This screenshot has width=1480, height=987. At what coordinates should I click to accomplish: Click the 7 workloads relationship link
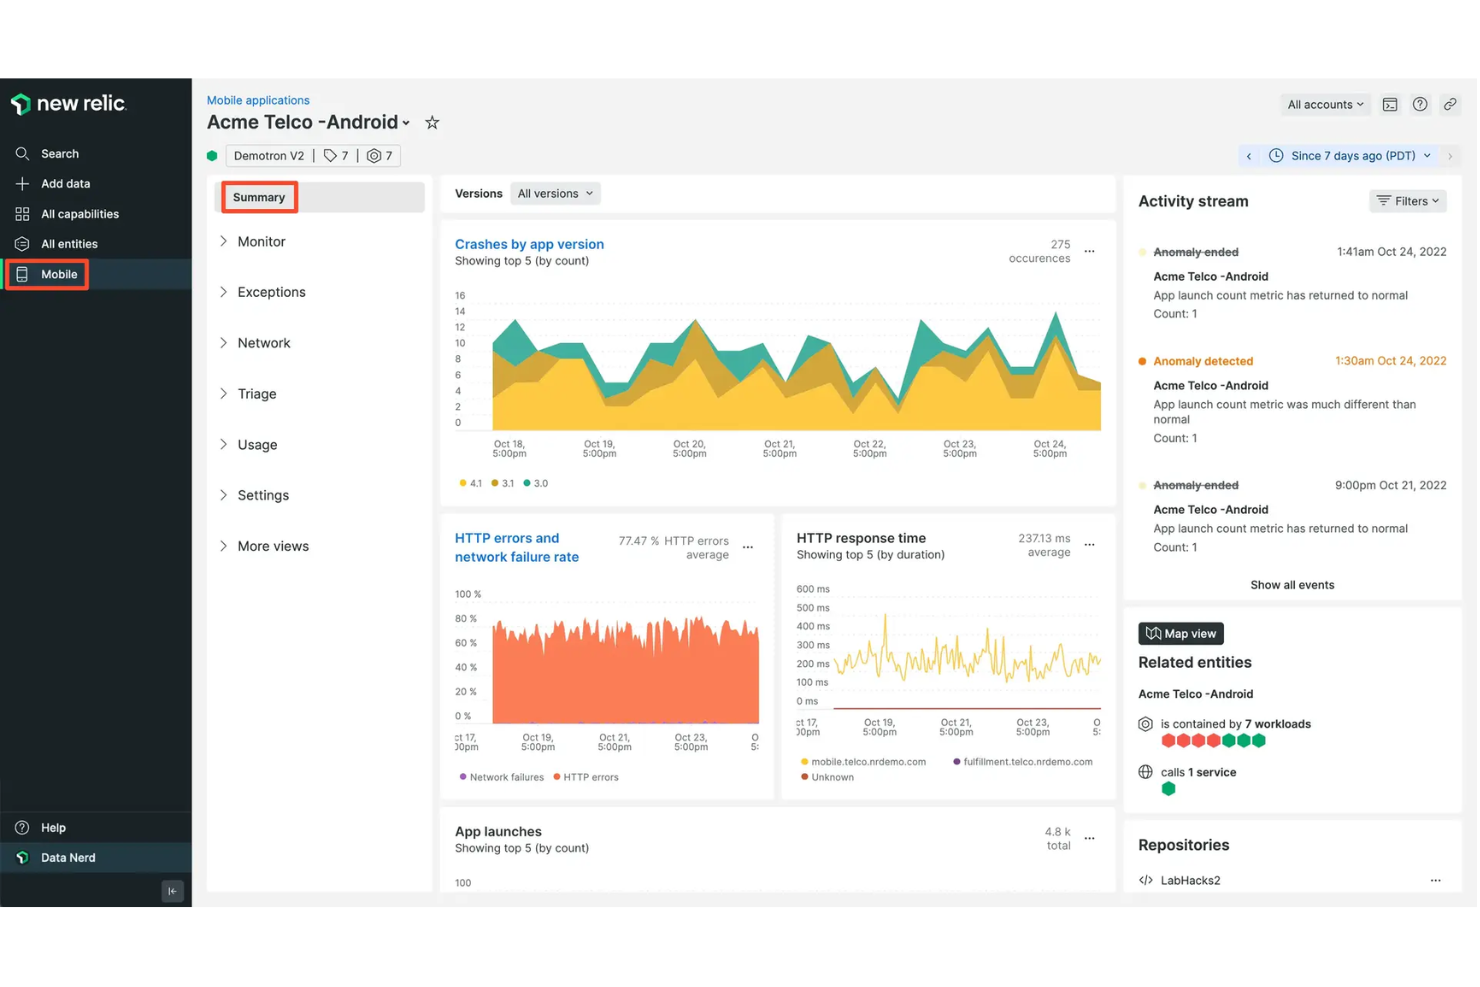click(1277, 724)
